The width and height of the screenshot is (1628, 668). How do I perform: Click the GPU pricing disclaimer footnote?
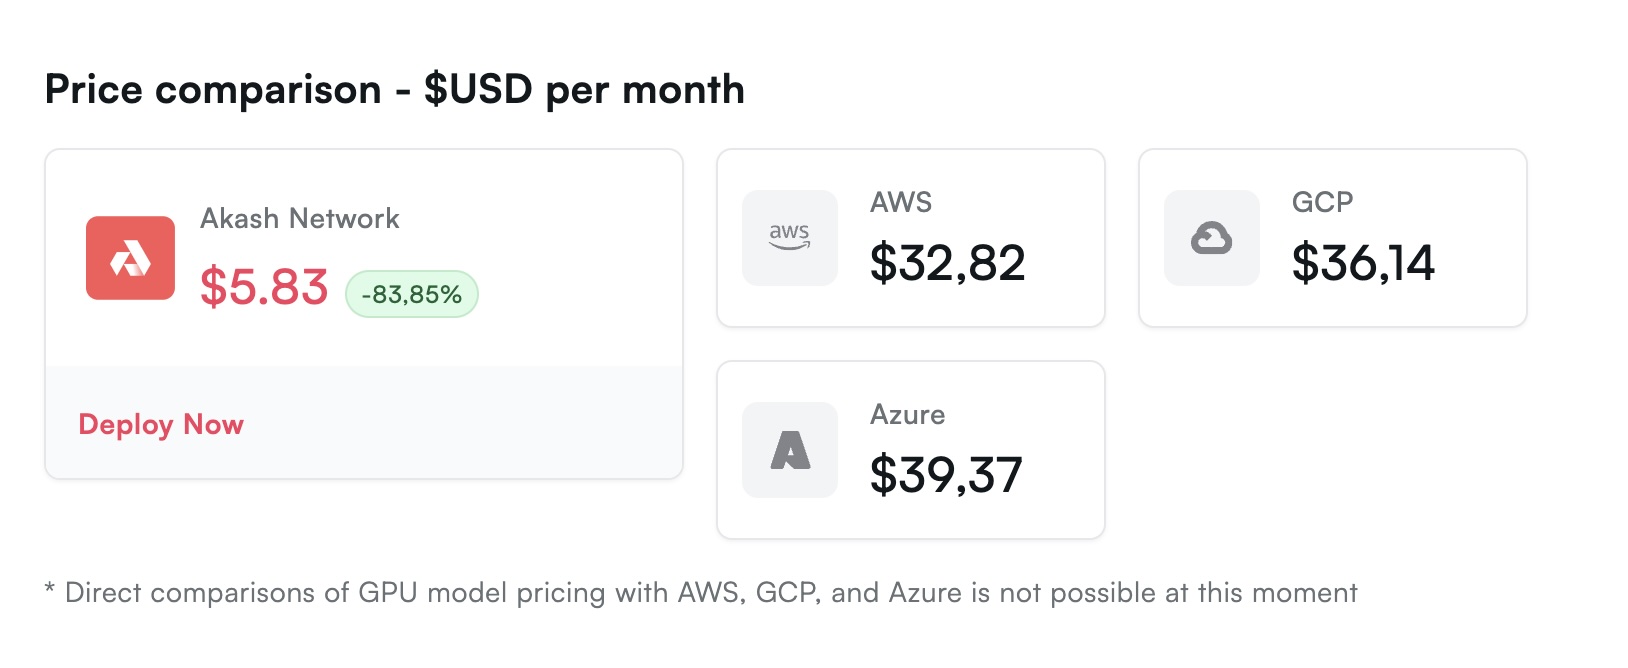click(x=701, y=593)
